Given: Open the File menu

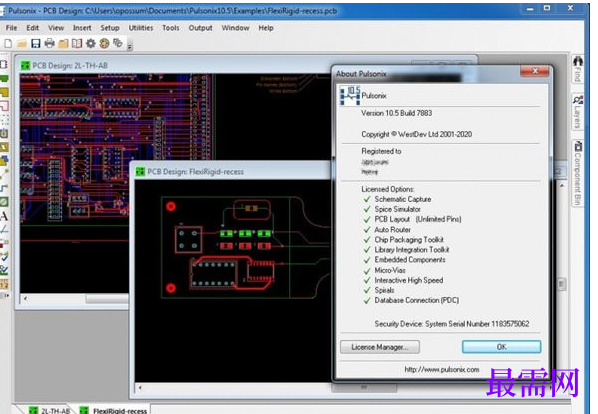Looking at the screenshot, I should coord(11,28).
